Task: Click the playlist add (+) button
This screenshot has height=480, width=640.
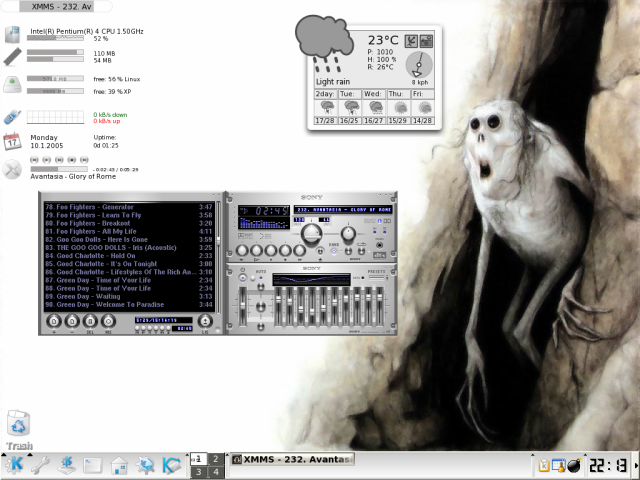Action: tap(54, 321)
